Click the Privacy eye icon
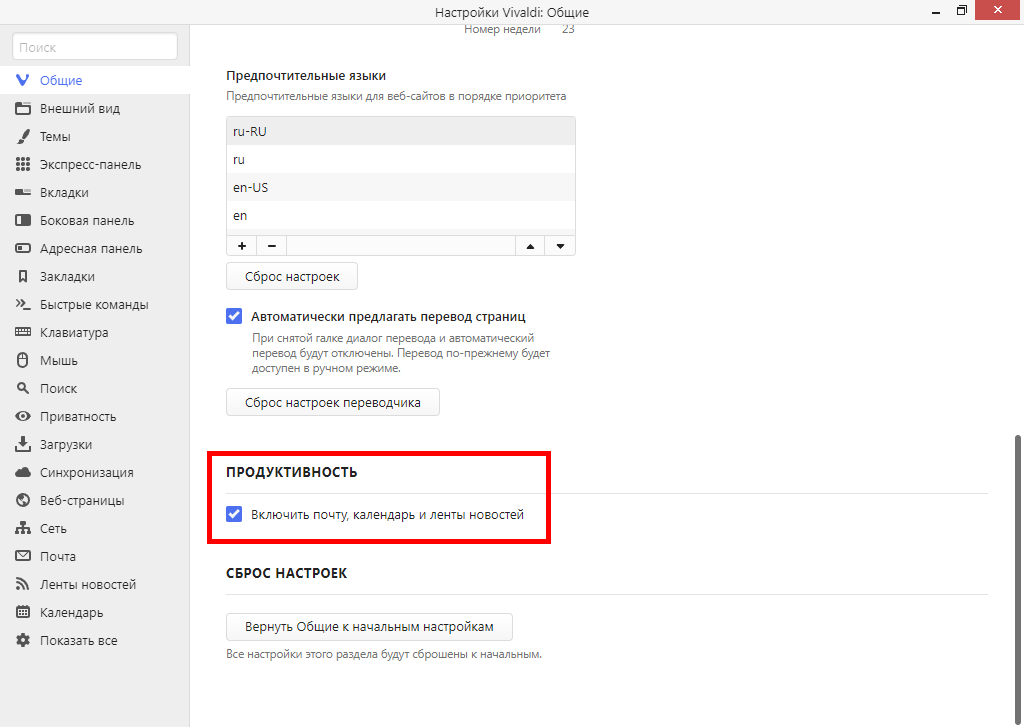 point(23,417)
